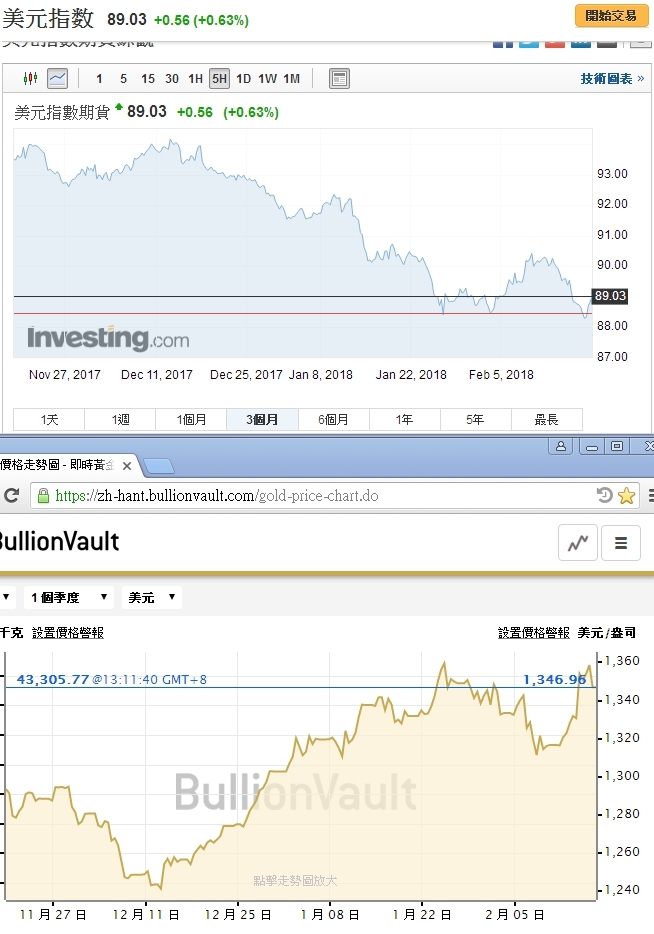Image resolution: width=654 pixels, height=934 pixels.
Task: Select the area line chart icon
Action: point(57,78)
